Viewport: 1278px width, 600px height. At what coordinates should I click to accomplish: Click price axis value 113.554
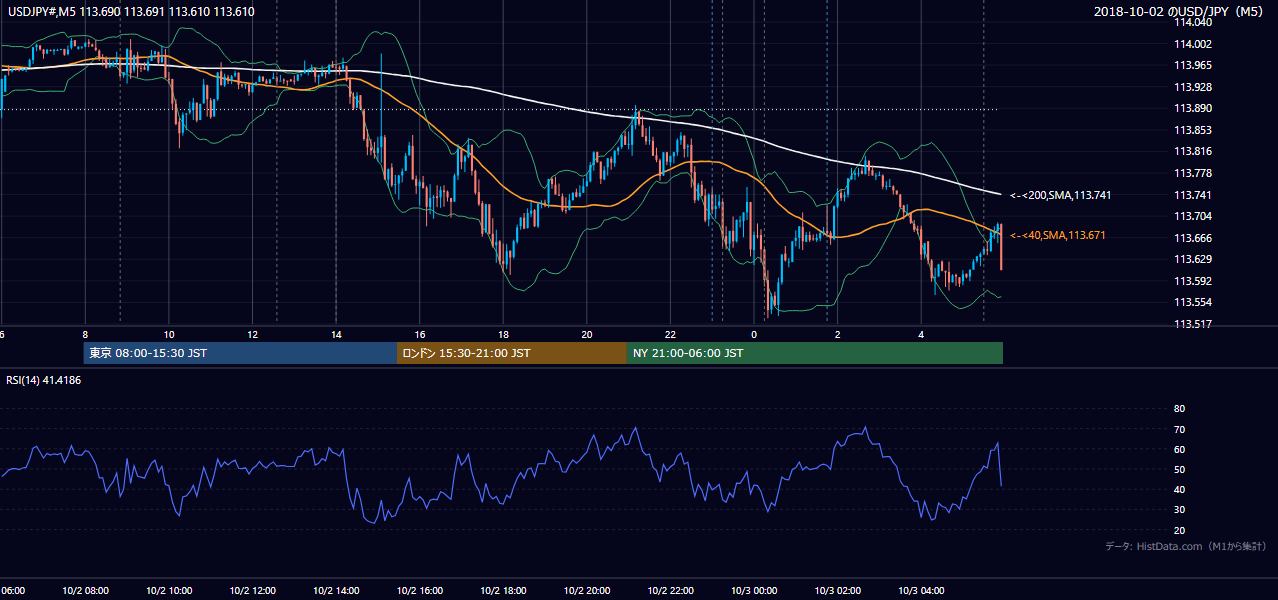point(1192,302)
